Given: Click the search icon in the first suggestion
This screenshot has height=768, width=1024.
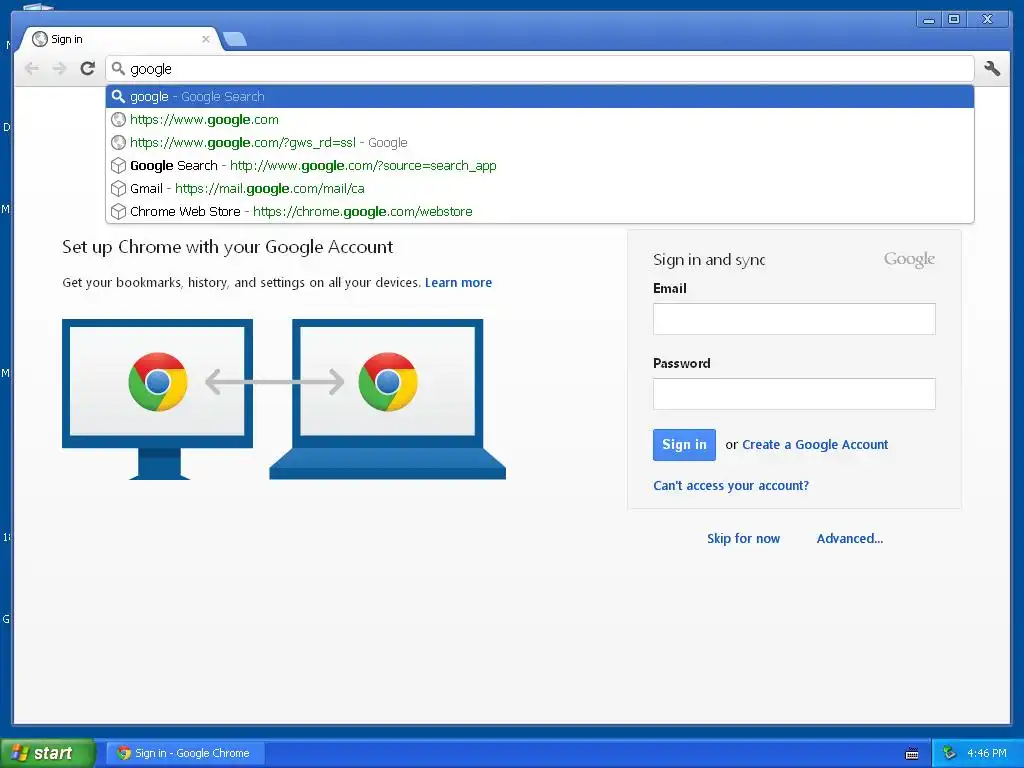Looking at the screenshot, I should pos(118,97).
